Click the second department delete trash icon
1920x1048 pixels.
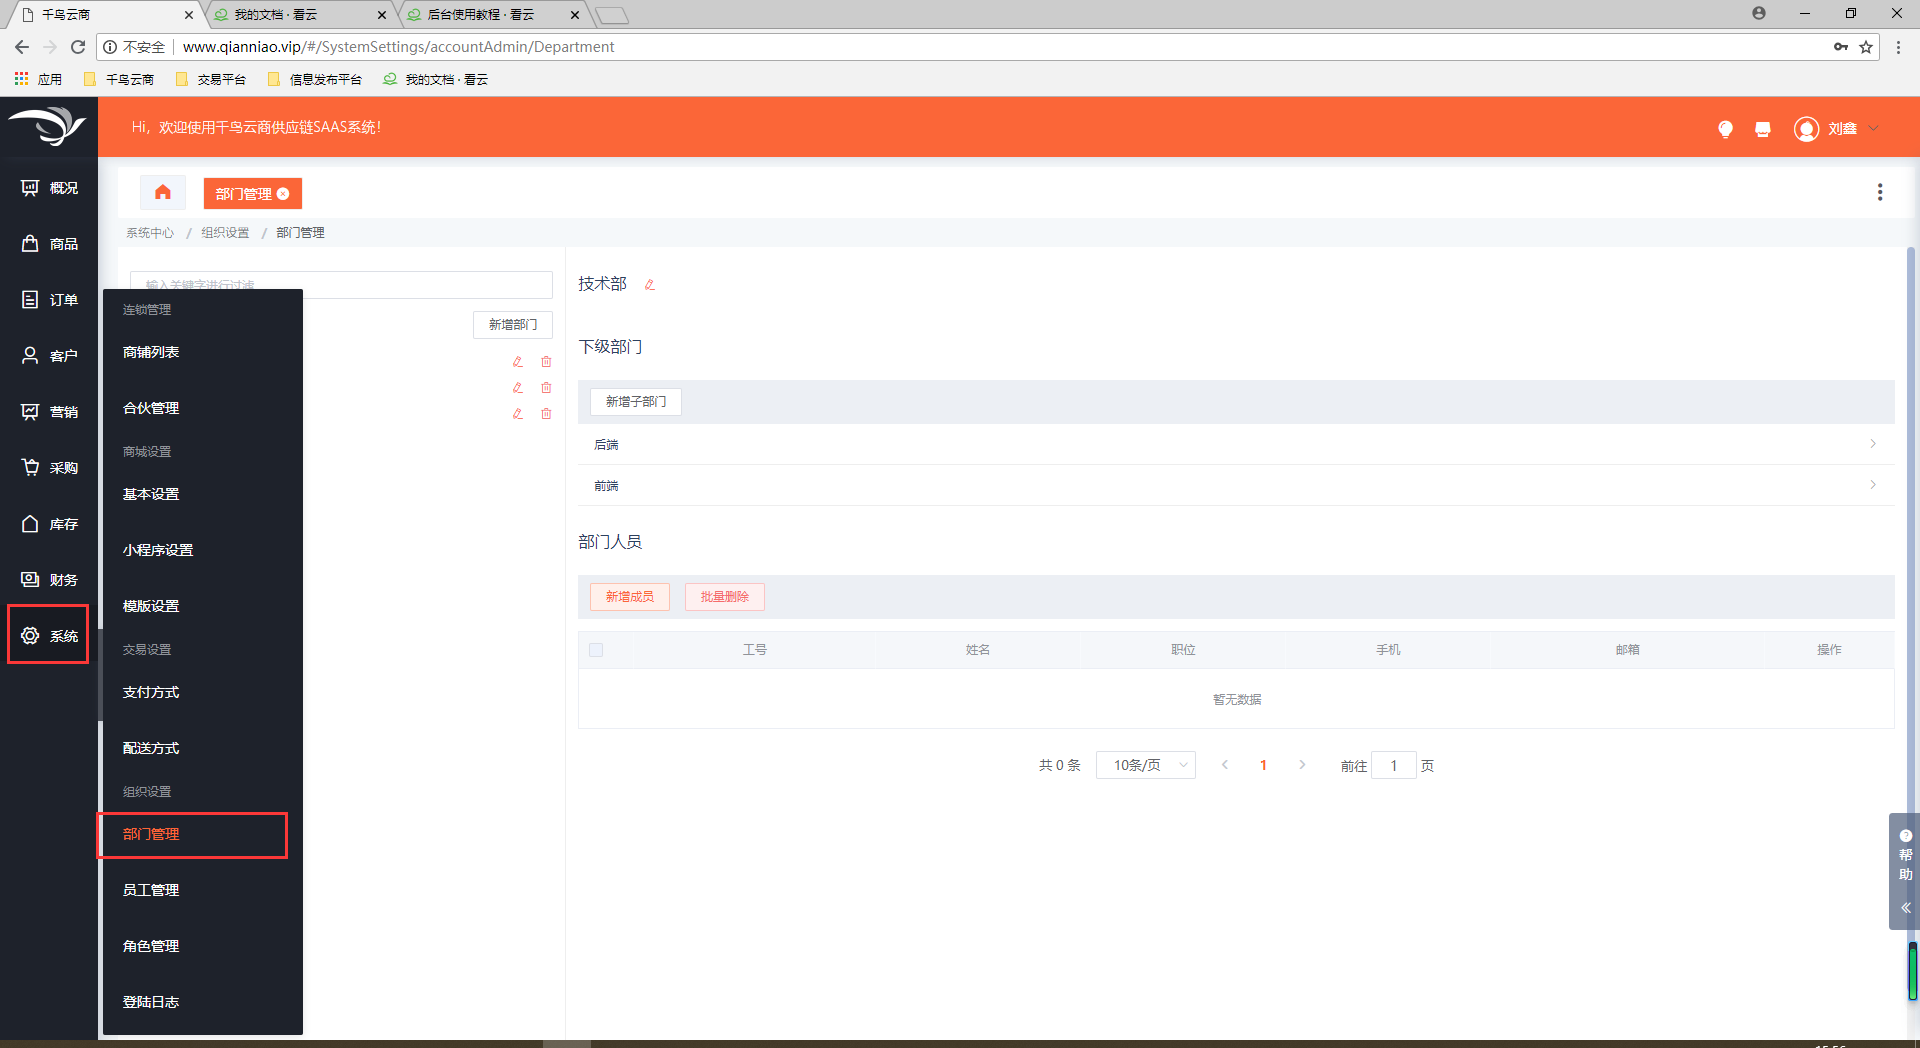coord(546,388)
